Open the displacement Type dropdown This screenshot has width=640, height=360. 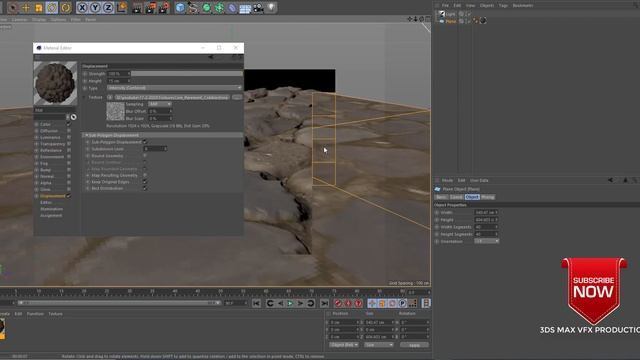pos(174,88)
